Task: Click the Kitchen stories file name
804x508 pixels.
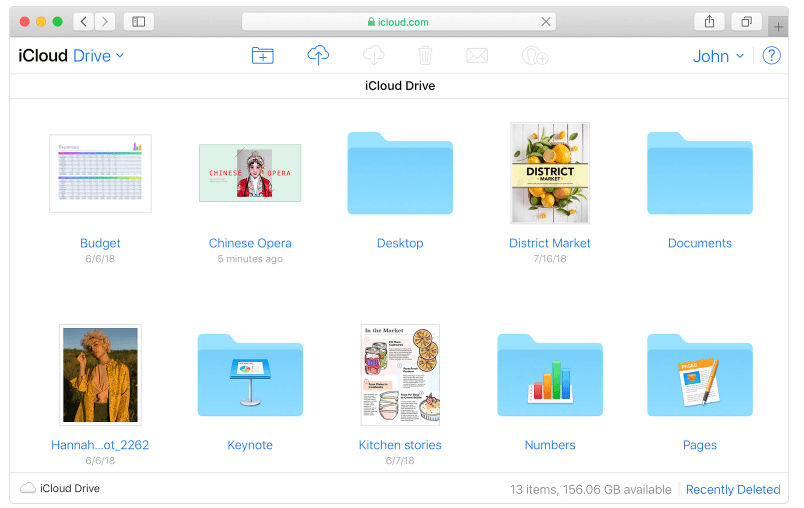Action: (x=400, y=445)
